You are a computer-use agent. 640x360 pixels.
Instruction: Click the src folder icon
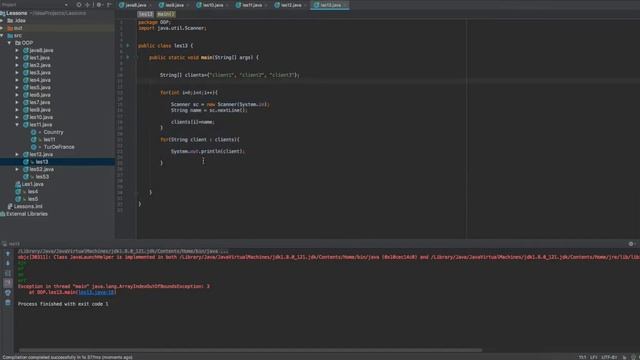(10, 36)
